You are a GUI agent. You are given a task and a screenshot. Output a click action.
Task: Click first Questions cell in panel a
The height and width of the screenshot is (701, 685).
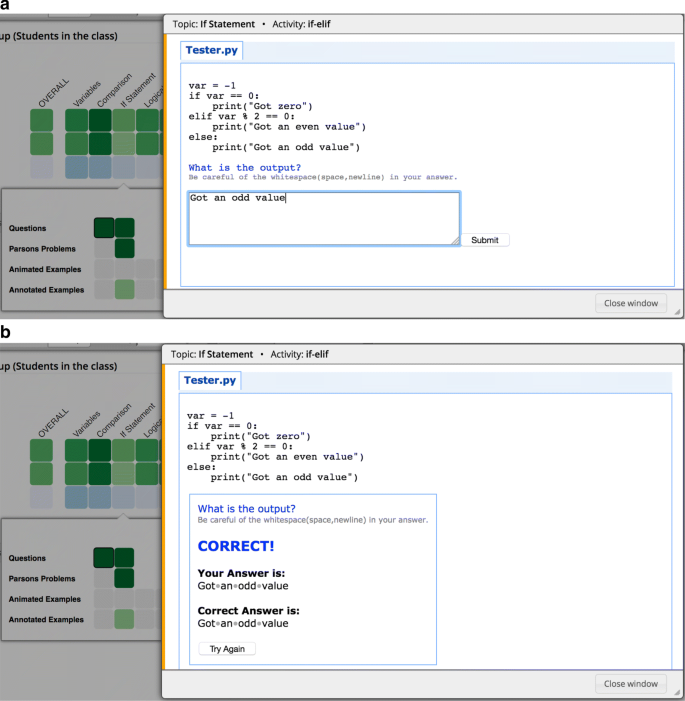coord(104,228)
